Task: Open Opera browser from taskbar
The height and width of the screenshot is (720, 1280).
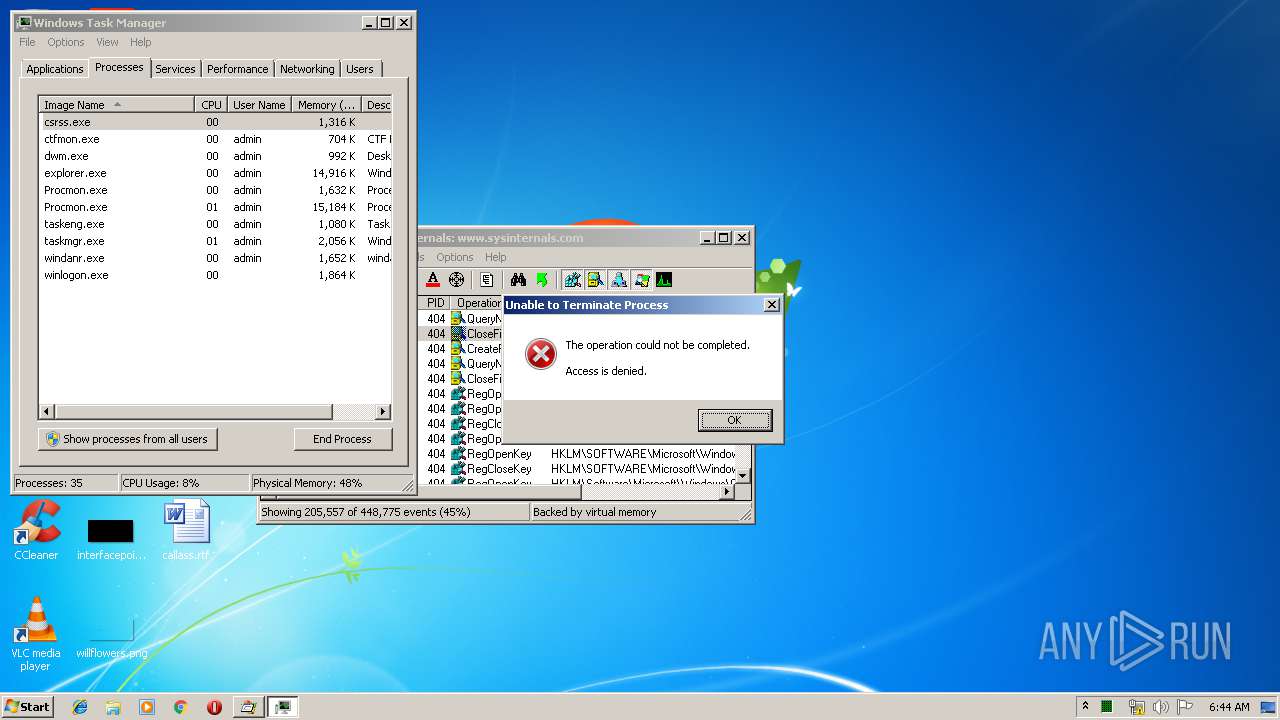Action: (214, 706)
